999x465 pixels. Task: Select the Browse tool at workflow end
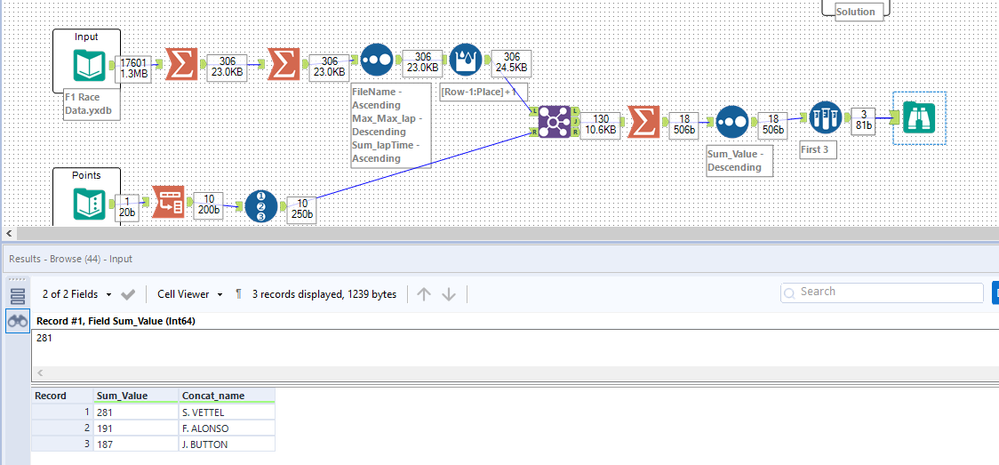[x=919, y=117]
